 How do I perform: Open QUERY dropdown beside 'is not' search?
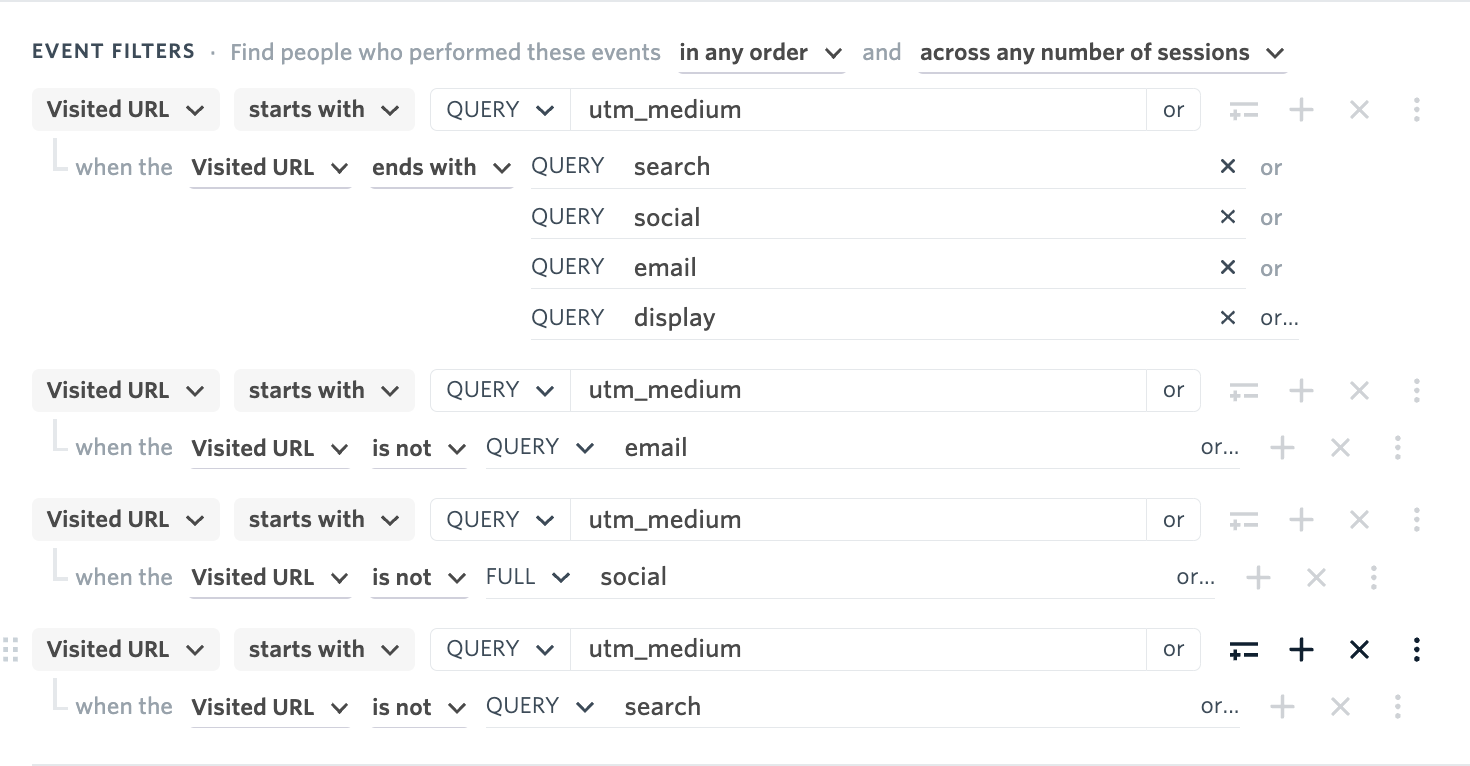540,707
